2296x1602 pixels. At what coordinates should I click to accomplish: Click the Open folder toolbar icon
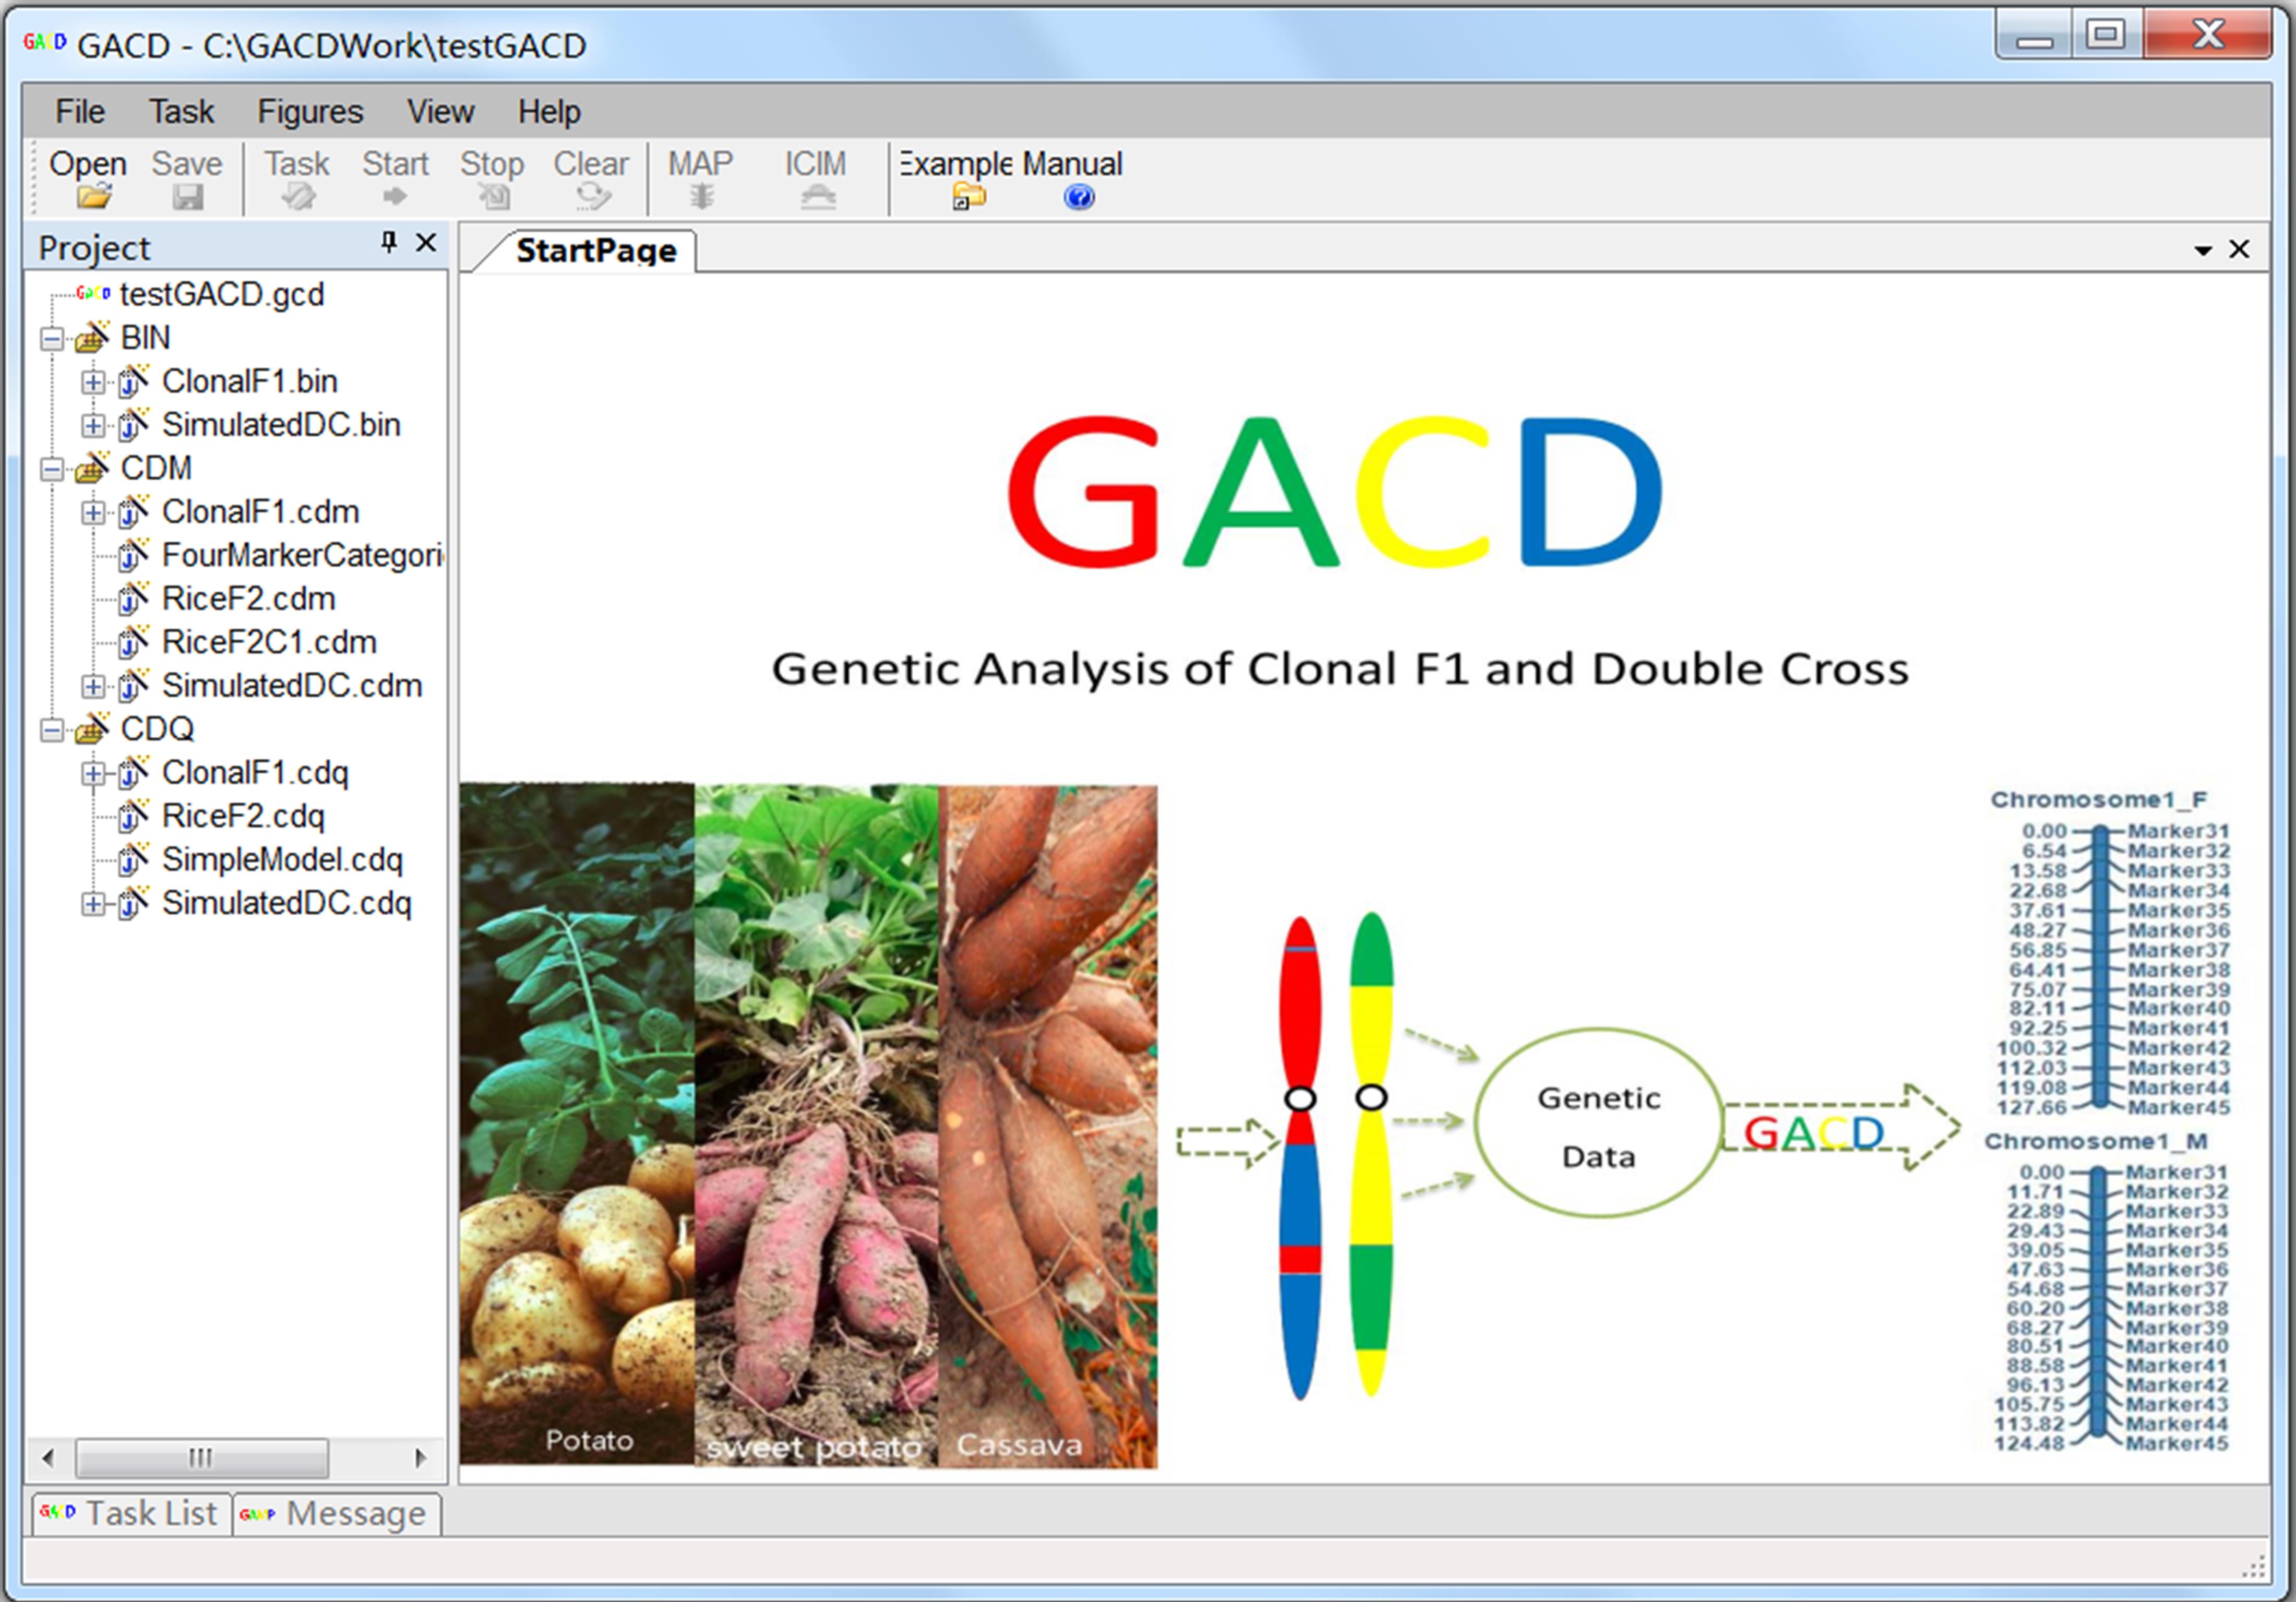93,196
